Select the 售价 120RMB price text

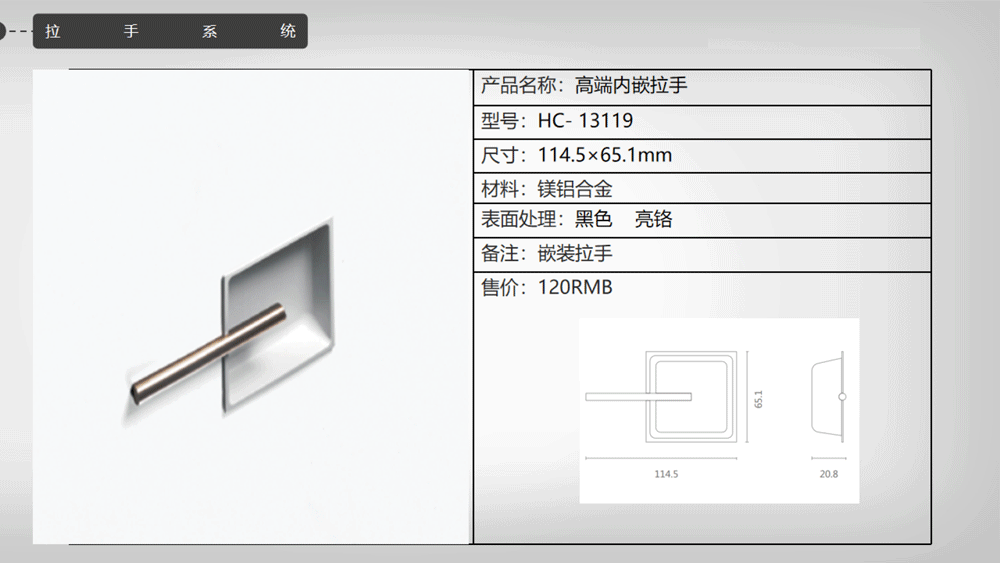pyautogui.click(x=547, y=288)
